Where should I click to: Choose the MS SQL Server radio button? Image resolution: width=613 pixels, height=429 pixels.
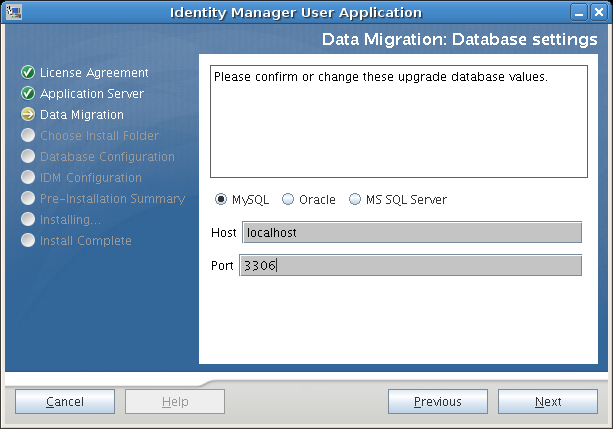355,199
